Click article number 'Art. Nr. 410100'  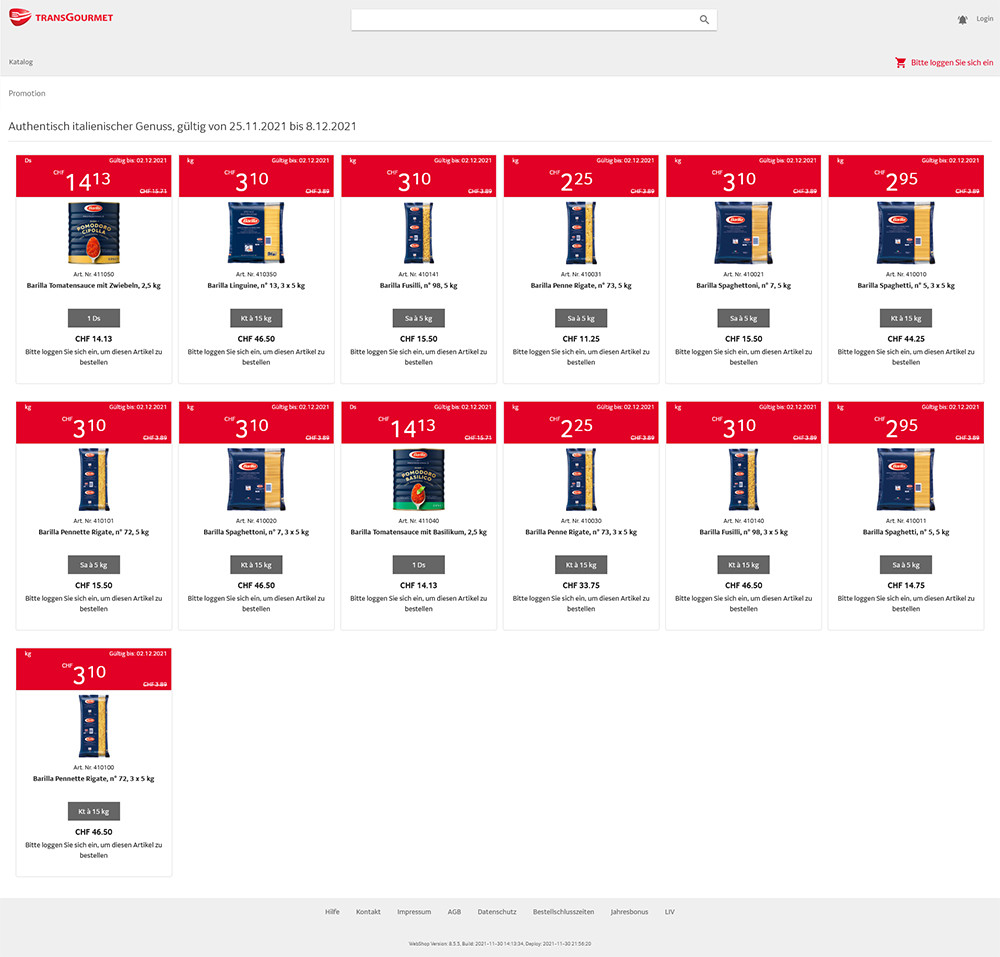pos(94,768)
